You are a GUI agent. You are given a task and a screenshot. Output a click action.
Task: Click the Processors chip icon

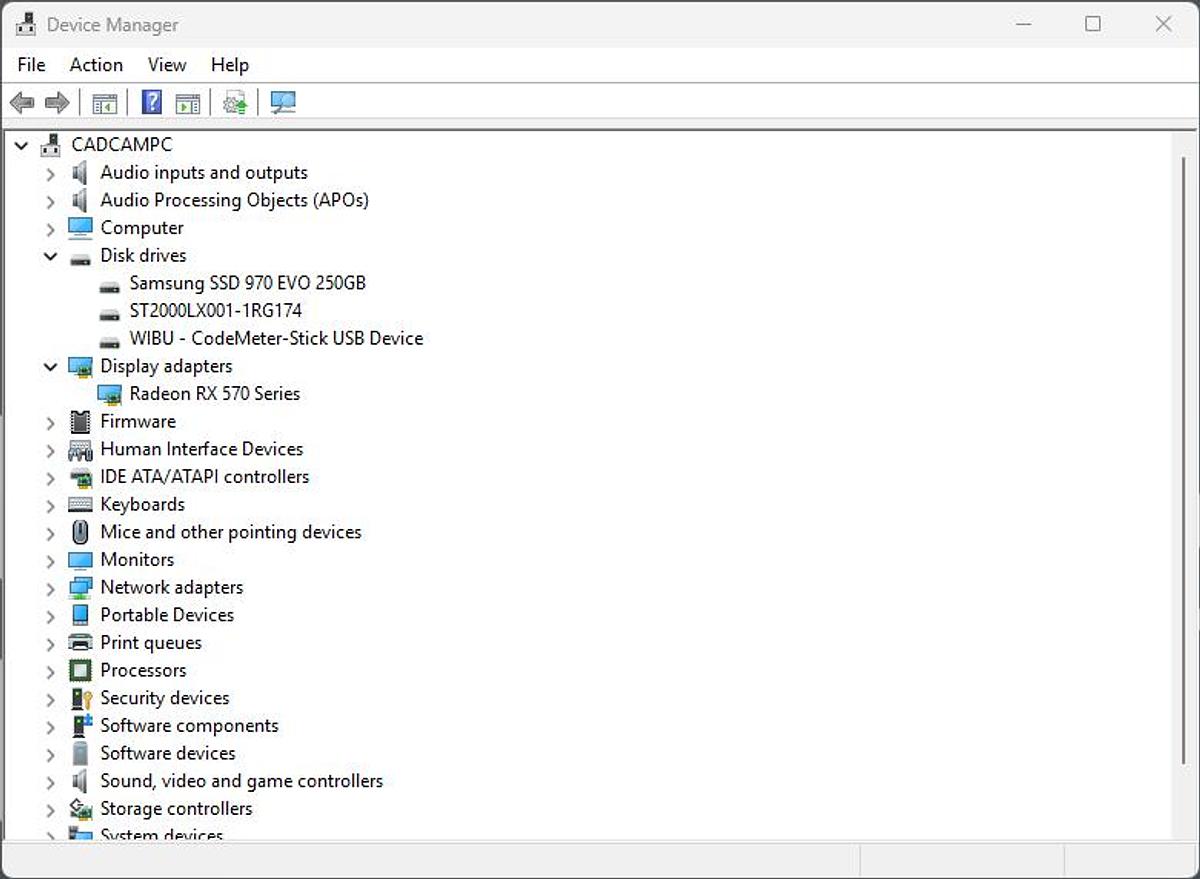80,671
